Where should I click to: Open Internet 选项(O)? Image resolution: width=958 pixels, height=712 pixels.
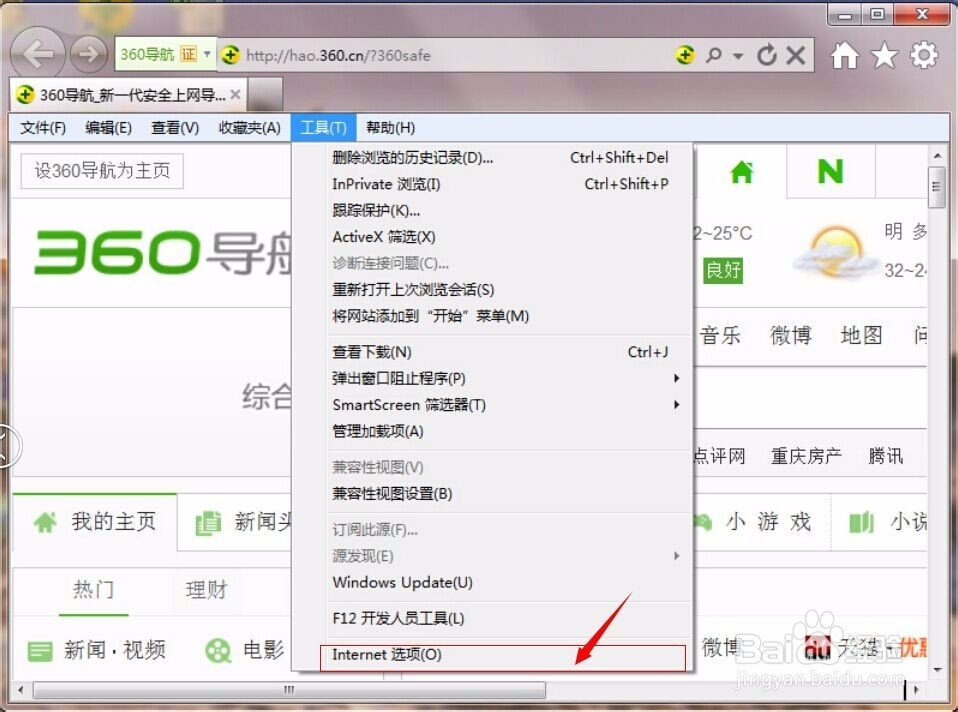click(502, 657)
